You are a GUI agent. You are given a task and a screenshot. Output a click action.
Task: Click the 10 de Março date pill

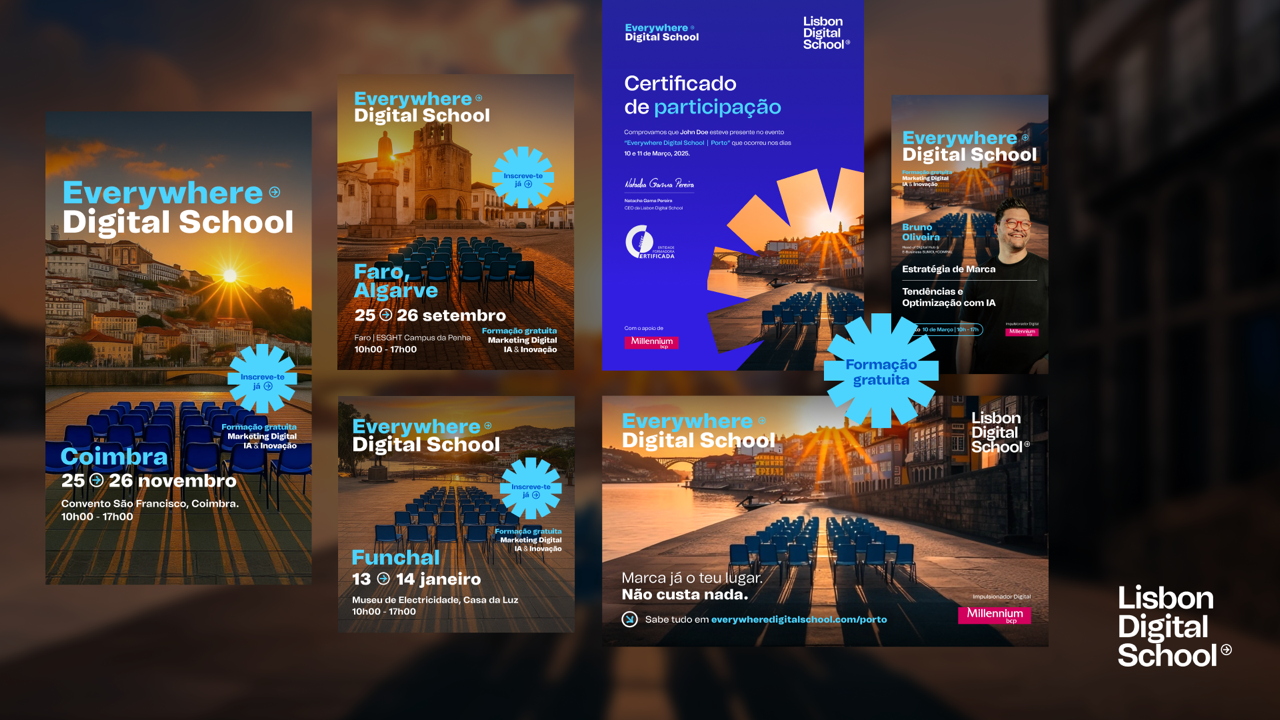coord(946,329)
